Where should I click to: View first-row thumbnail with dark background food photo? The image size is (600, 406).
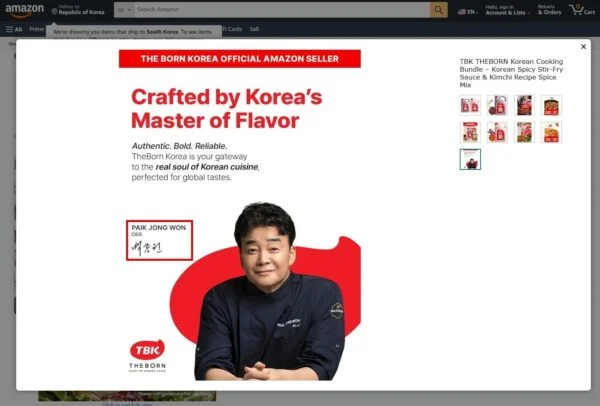pos(524,105)
